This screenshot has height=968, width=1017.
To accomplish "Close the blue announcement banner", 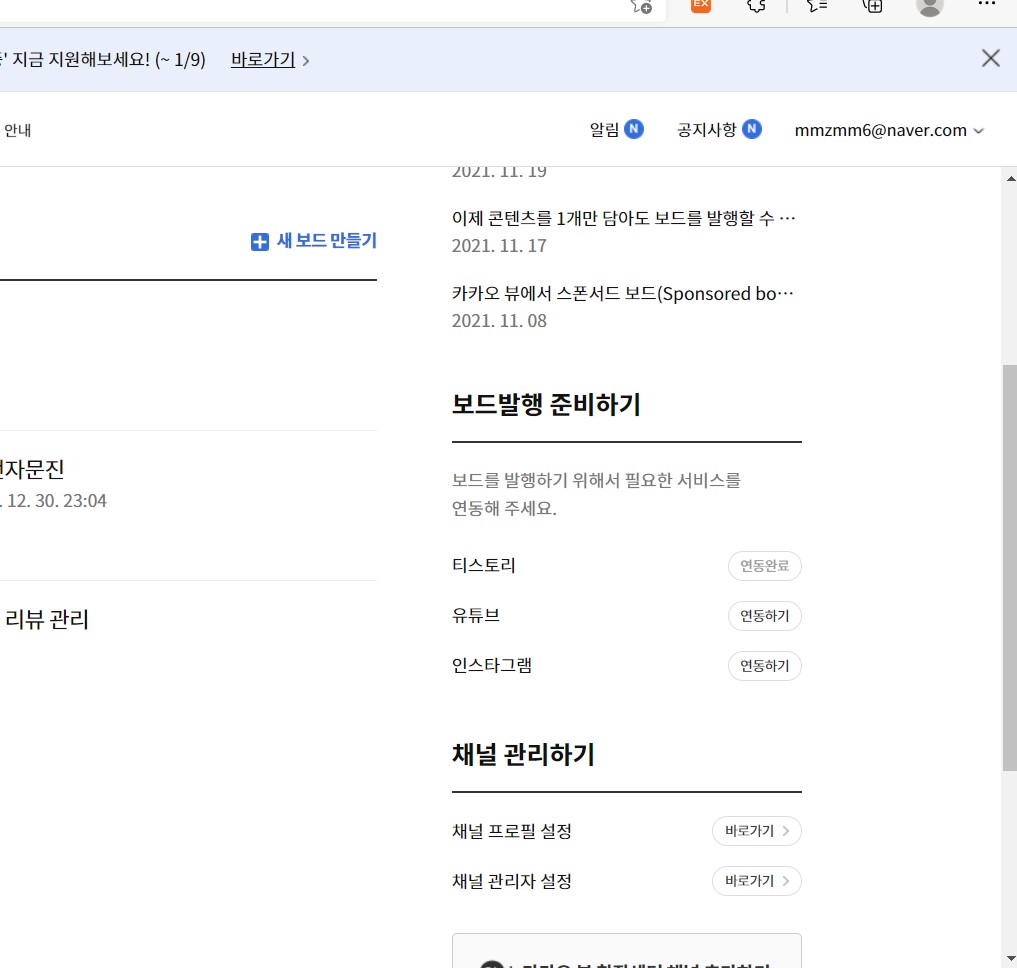I will [x=990, y=58].
